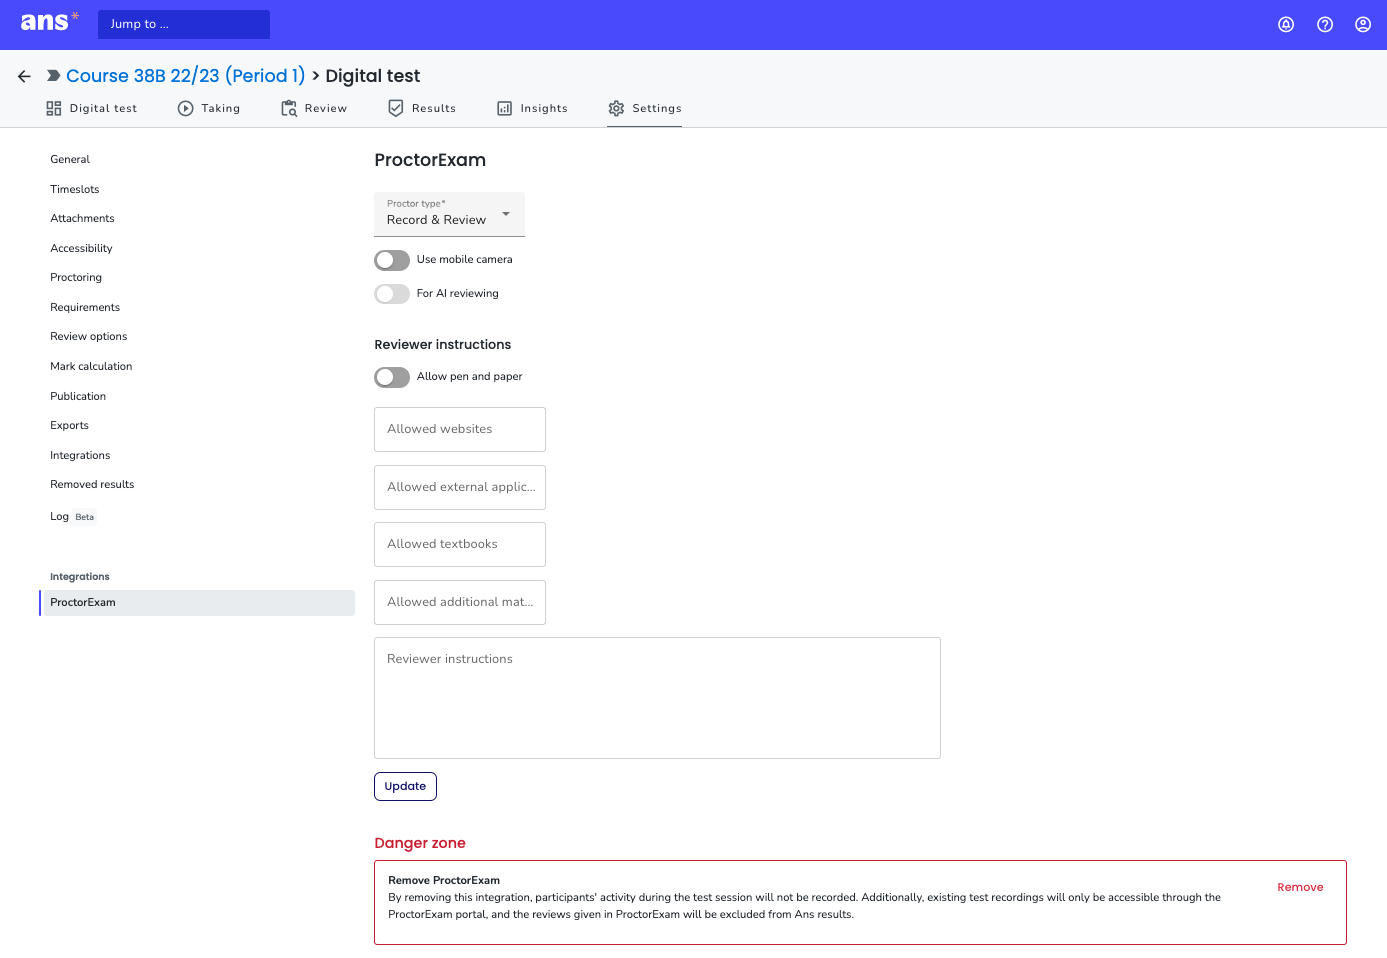Switch to the Insights tab
Viewport: 1387px width, 958px height.
(532, 108)
